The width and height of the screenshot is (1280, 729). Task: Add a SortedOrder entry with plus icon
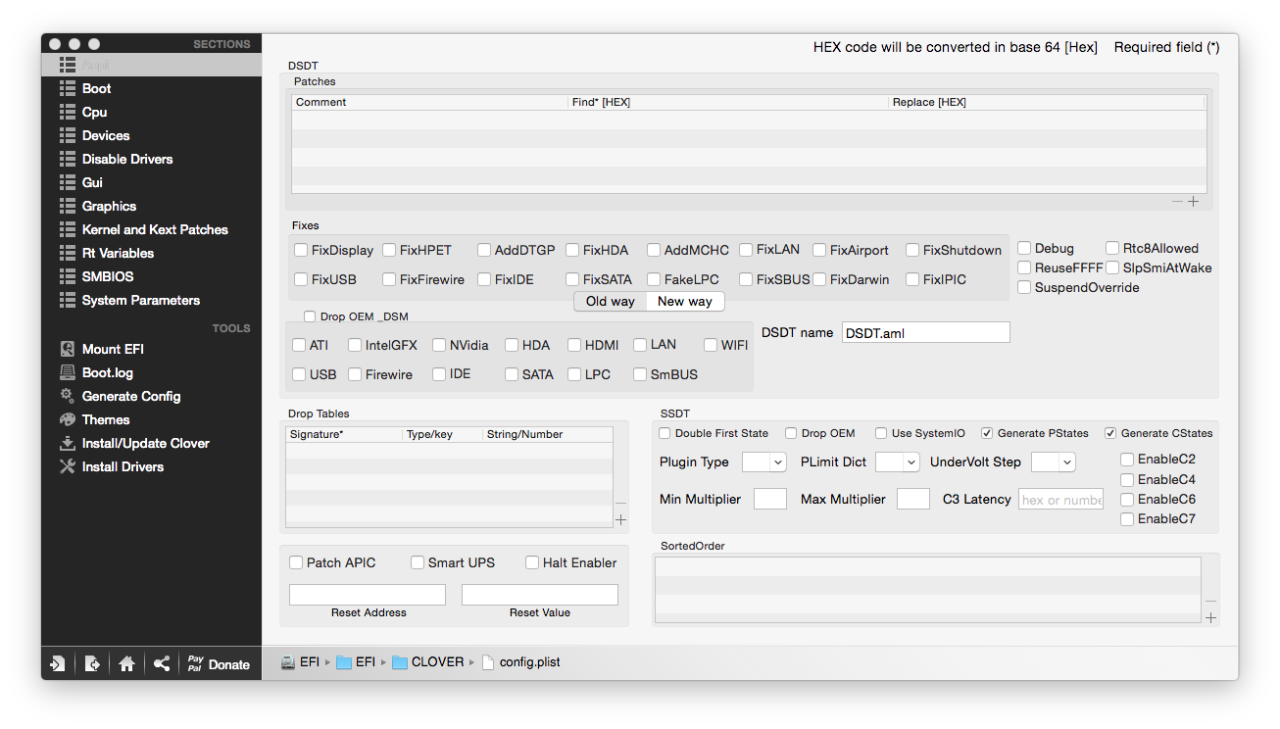(x=1211, y=618)
